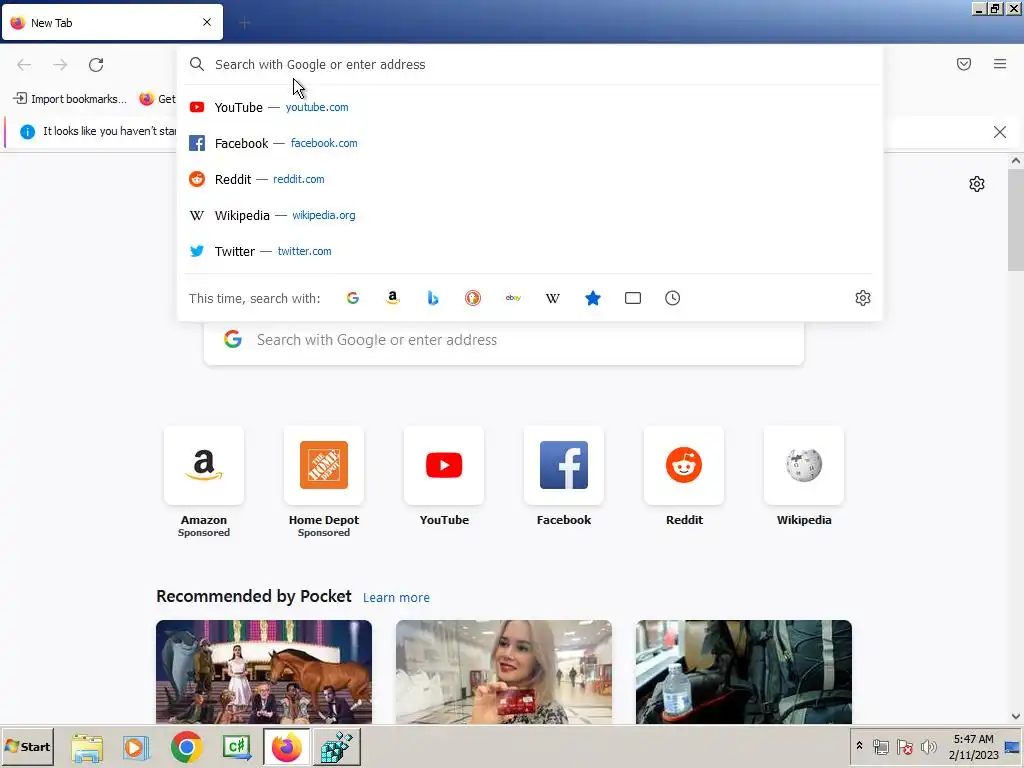The image size is (1024, 768).
Task: Open Action Center flag tray icon
Action: pyautogui.click(x=904, y=746)
